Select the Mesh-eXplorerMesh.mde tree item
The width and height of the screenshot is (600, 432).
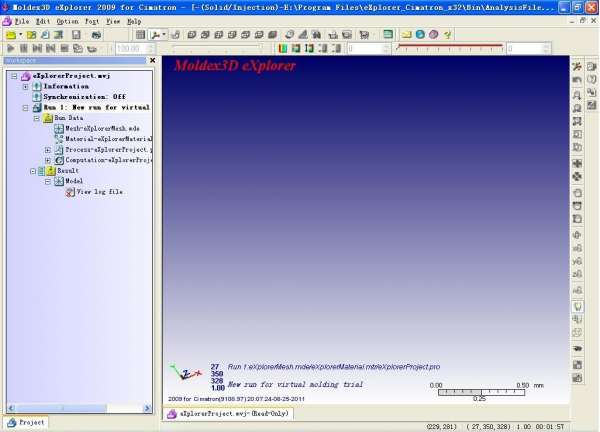(x=102, y=129)
